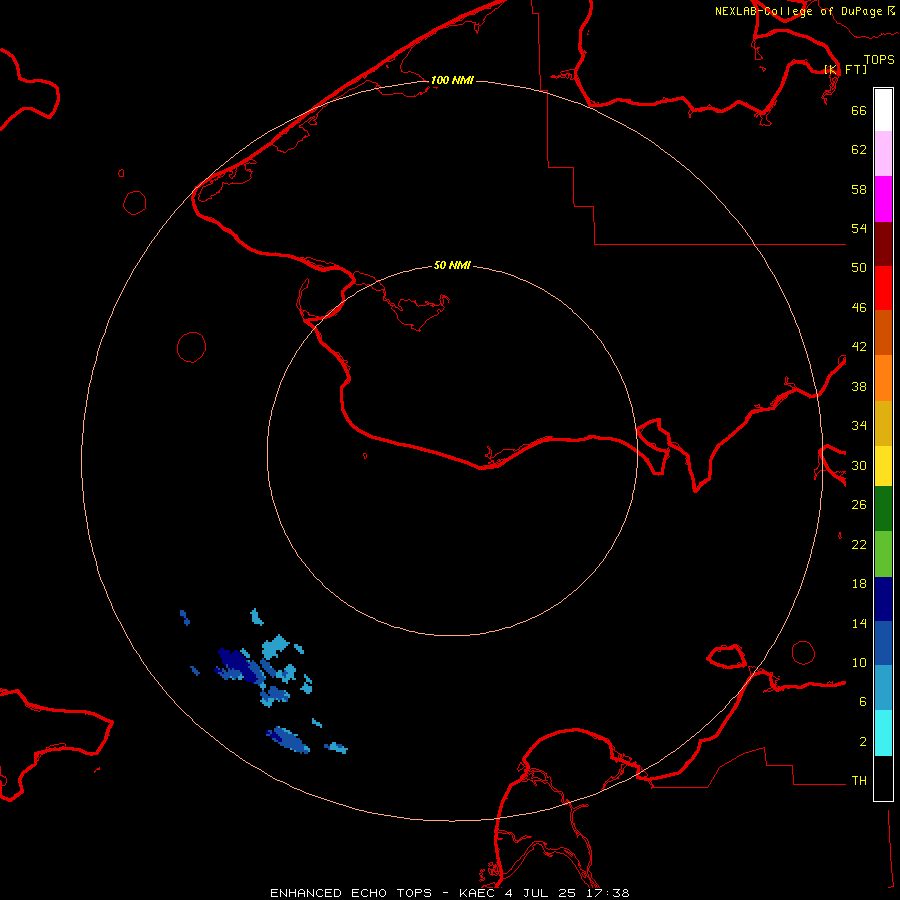Click the dark orange legend swatch
Screen dimensions: 900x900
[883, 332]
